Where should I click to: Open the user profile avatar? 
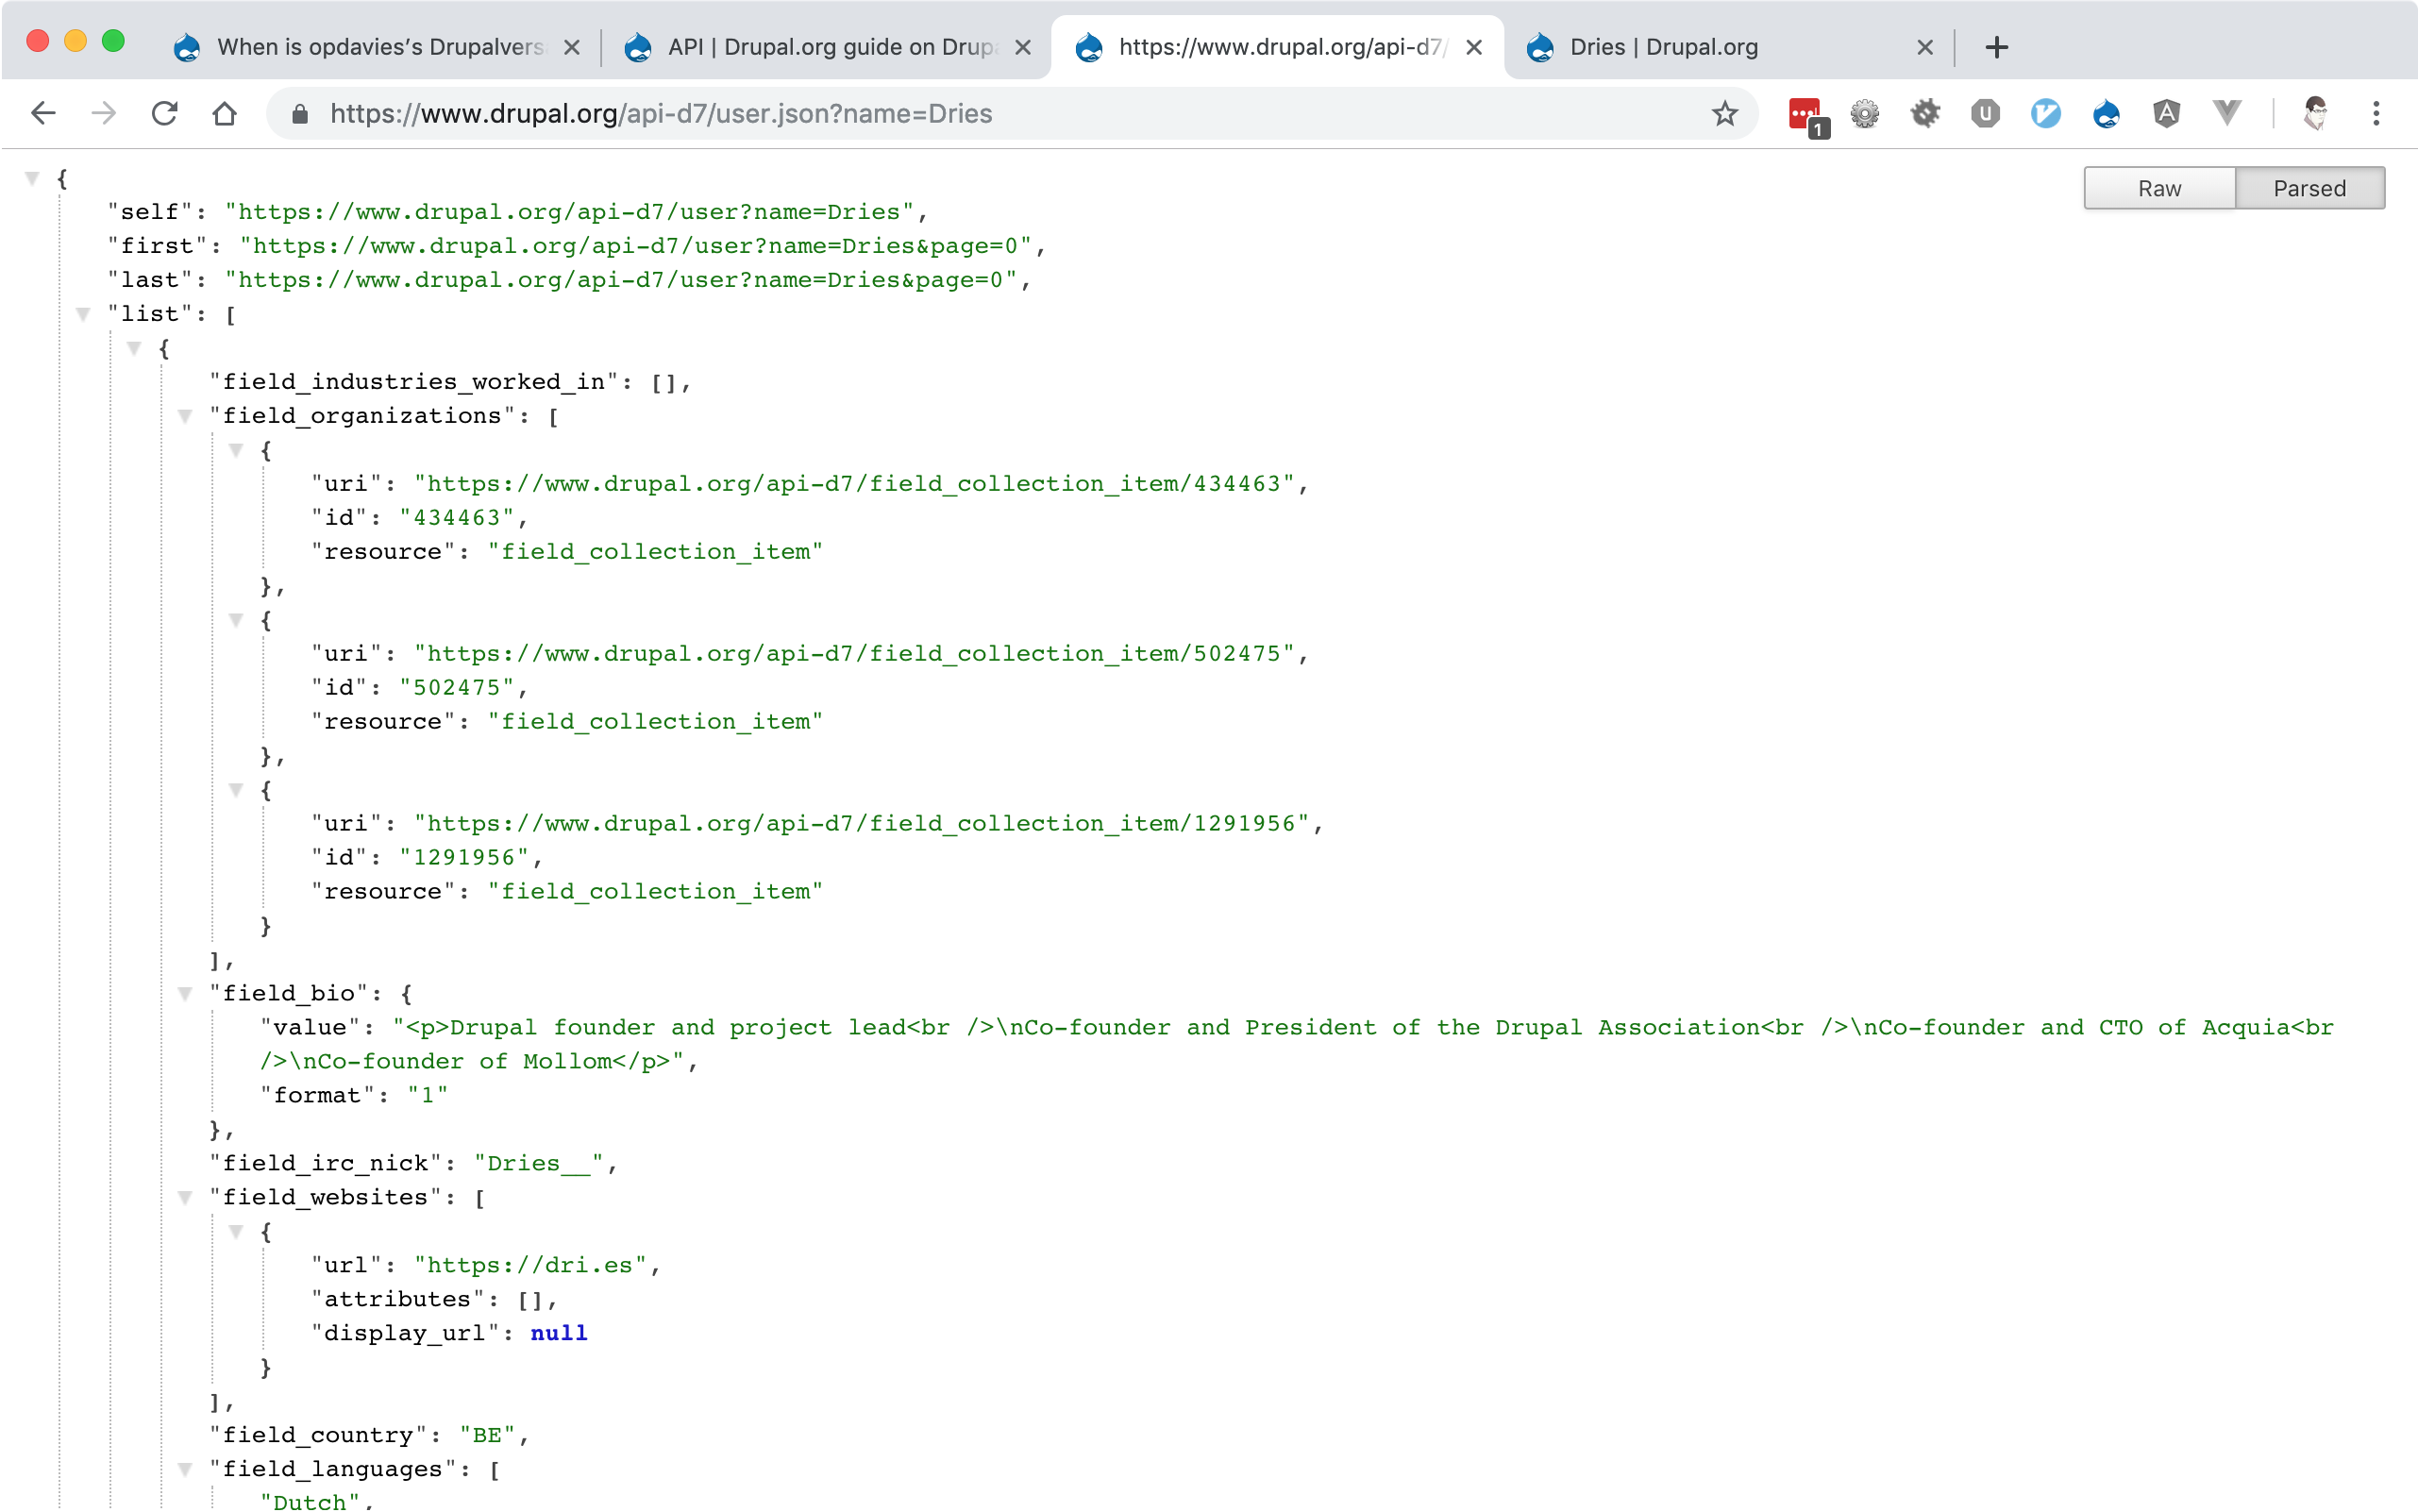(x=2315, y=113)
